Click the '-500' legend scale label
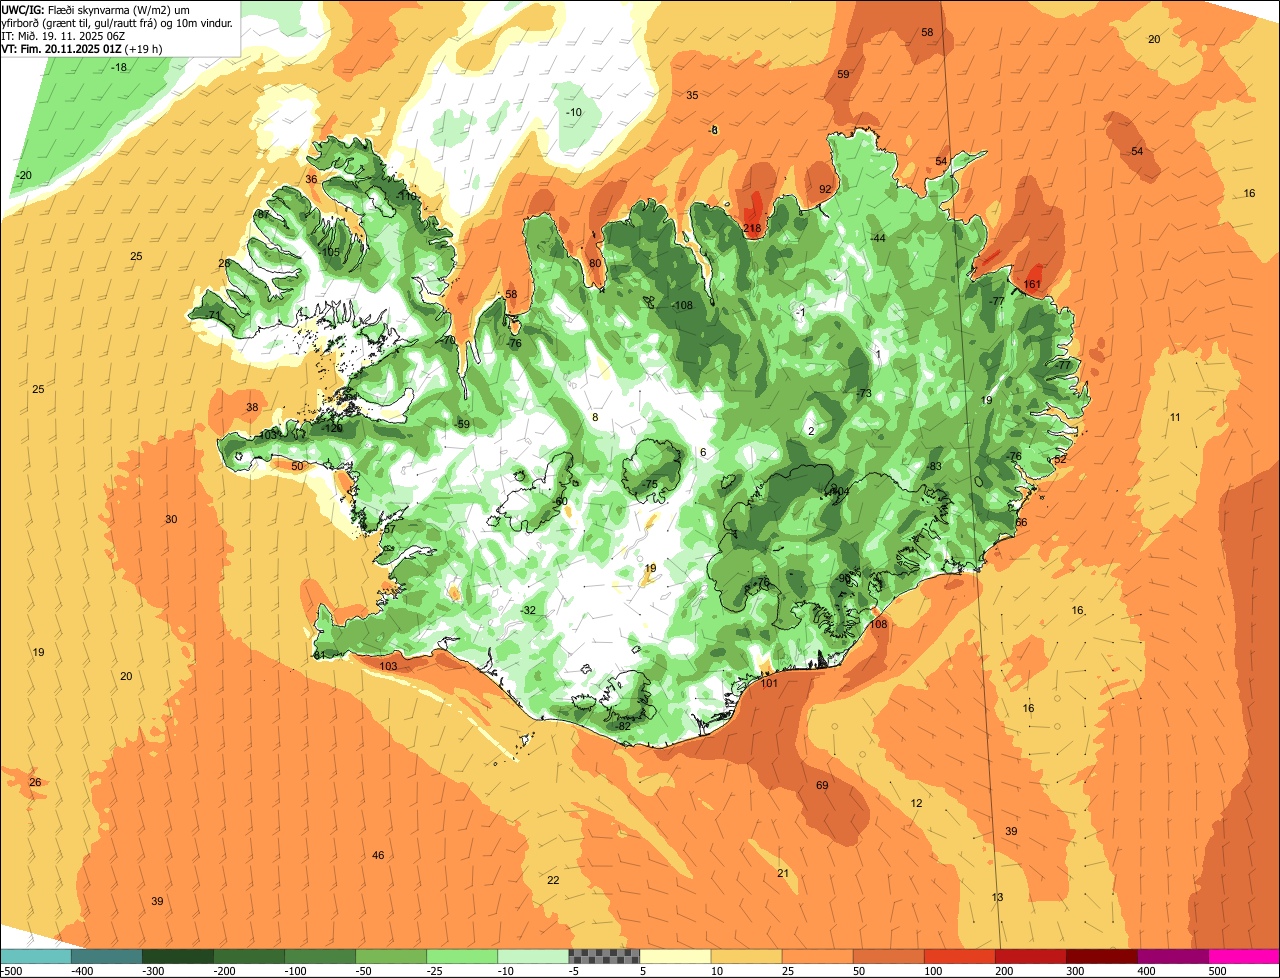The height and width of the screenshot is (978, 1280). click(11, 971)
